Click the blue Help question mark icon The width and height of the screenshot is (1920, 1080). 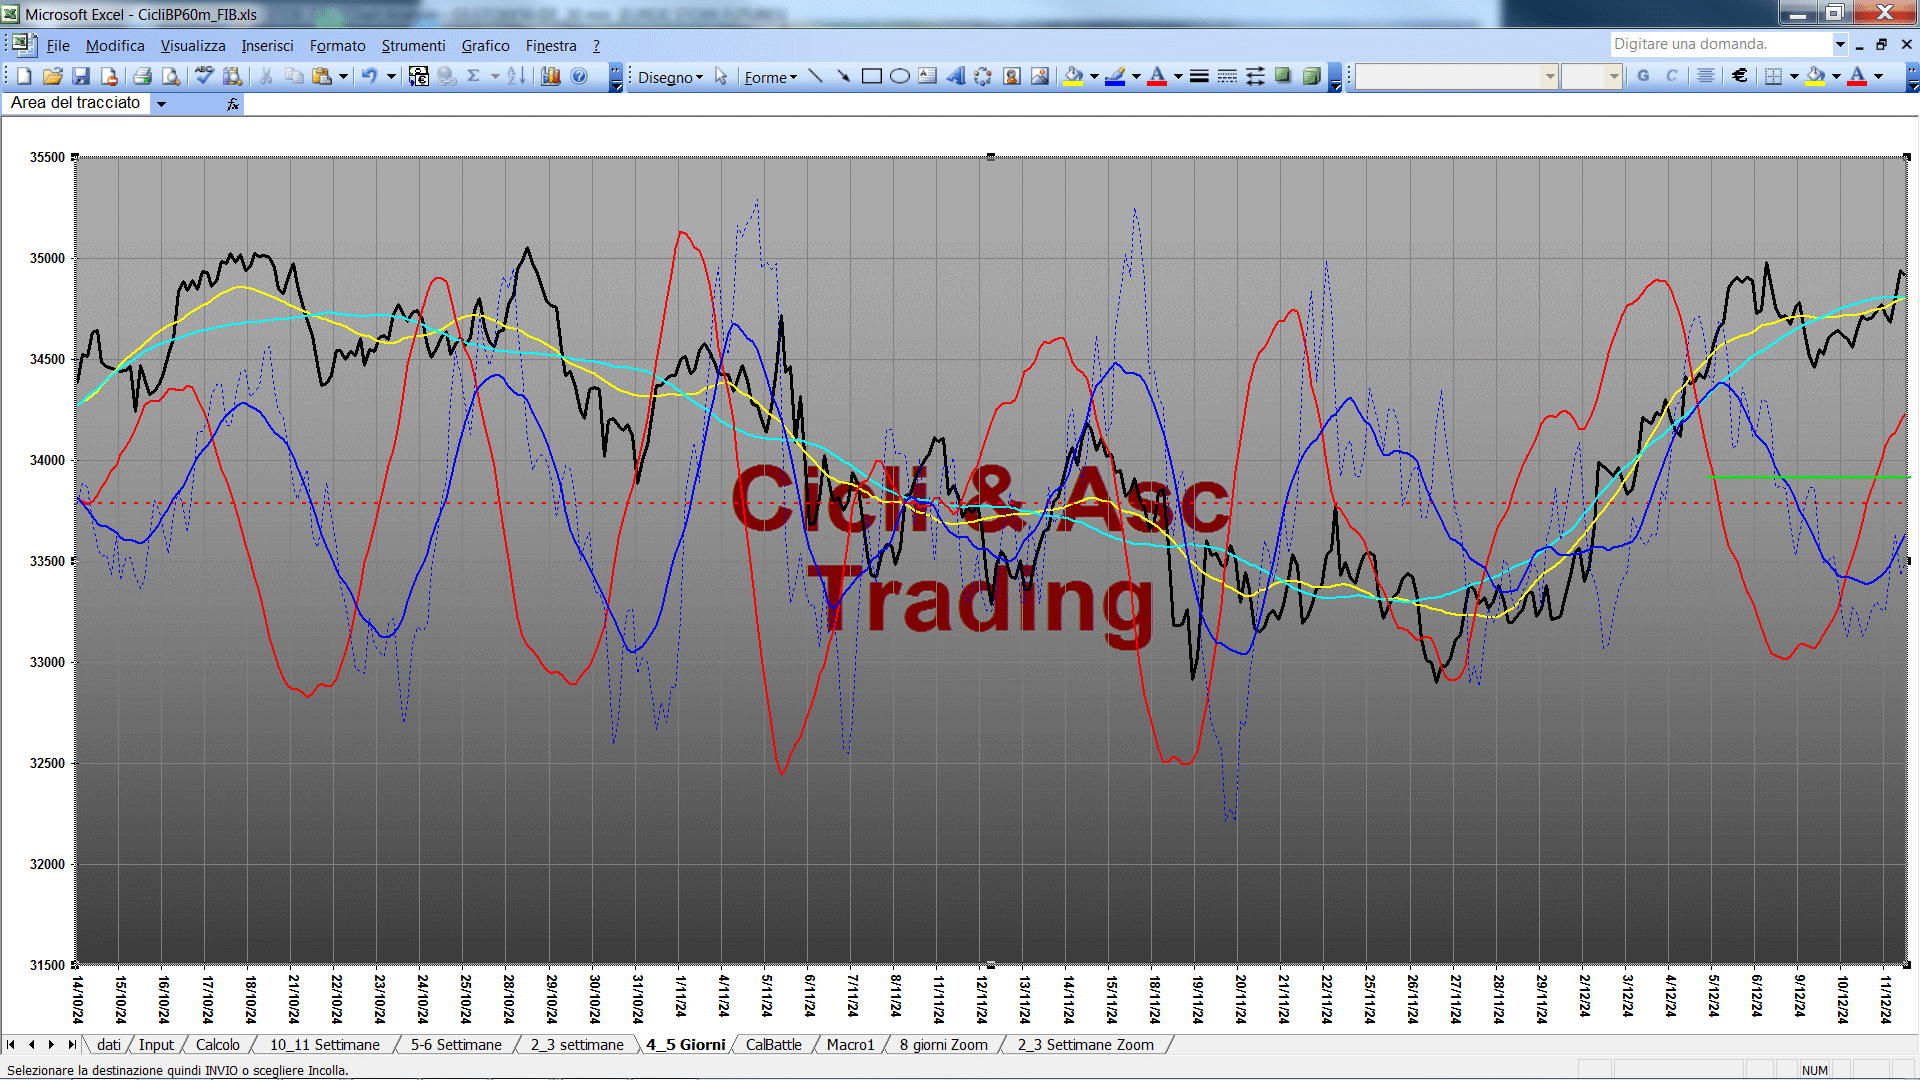point(579,76)
